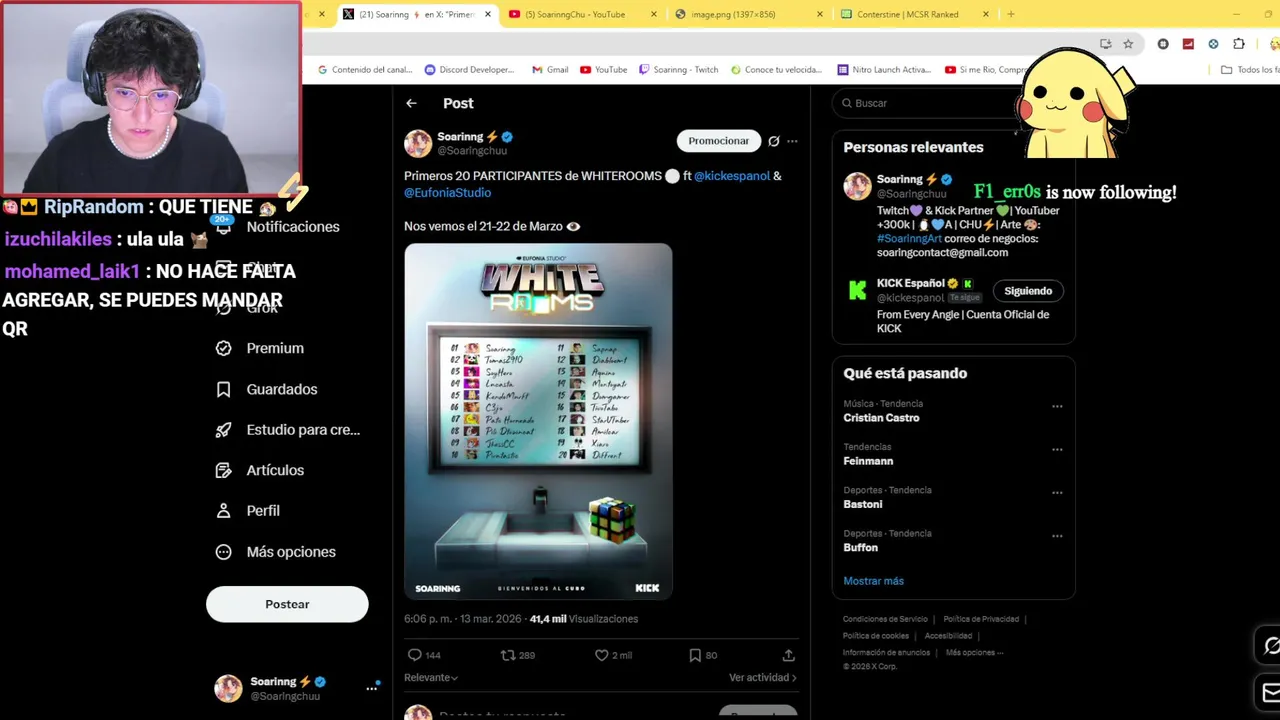Open options dots for Buffon trend
1280x720 pixels.
[x=1057, y=536]
